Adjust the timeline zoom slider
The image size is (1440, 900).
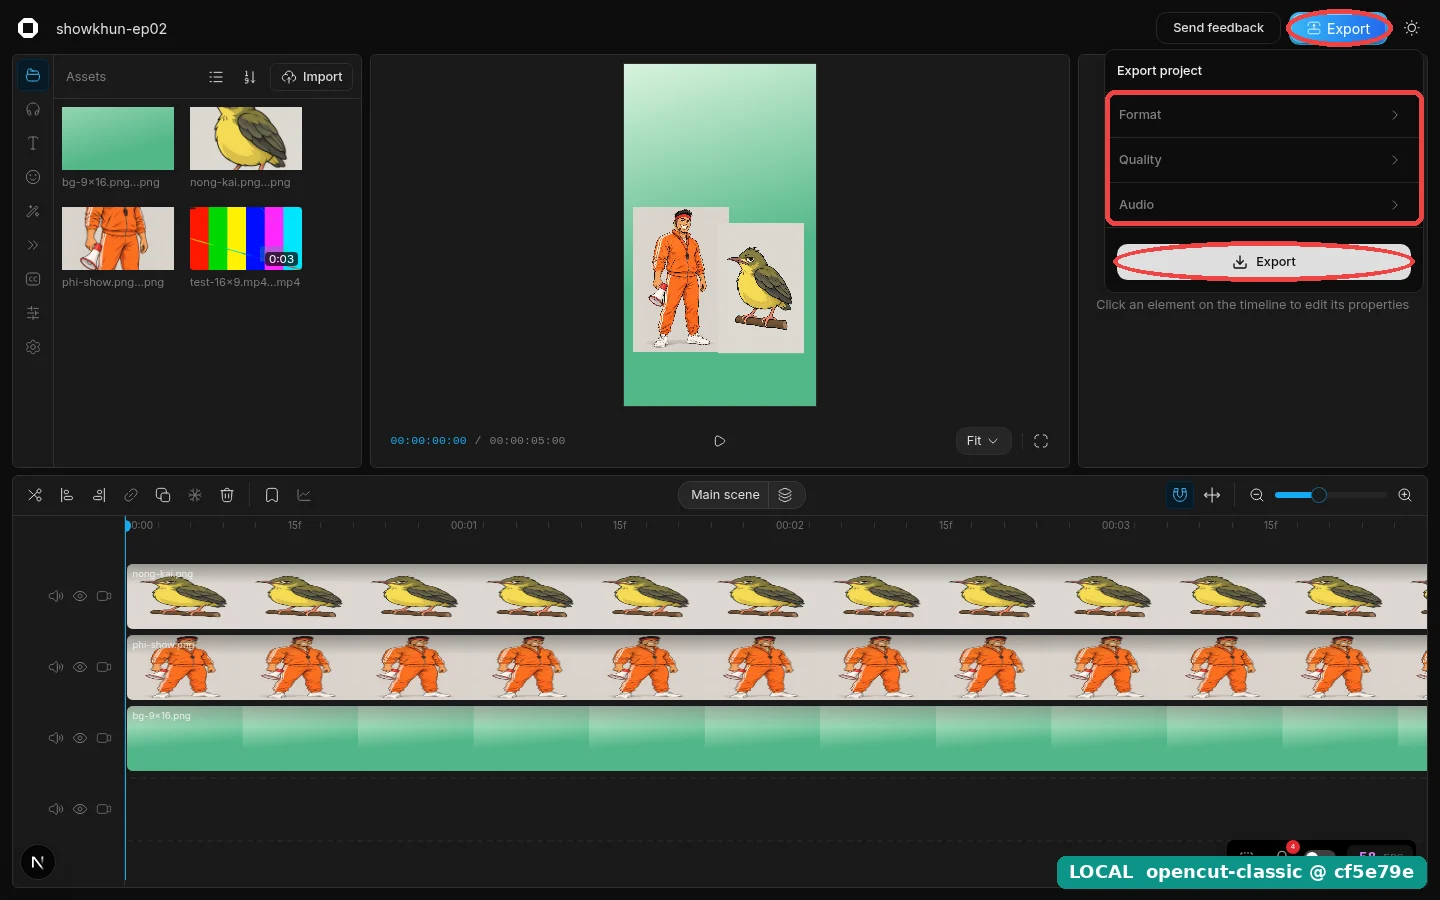[1330, 495]
